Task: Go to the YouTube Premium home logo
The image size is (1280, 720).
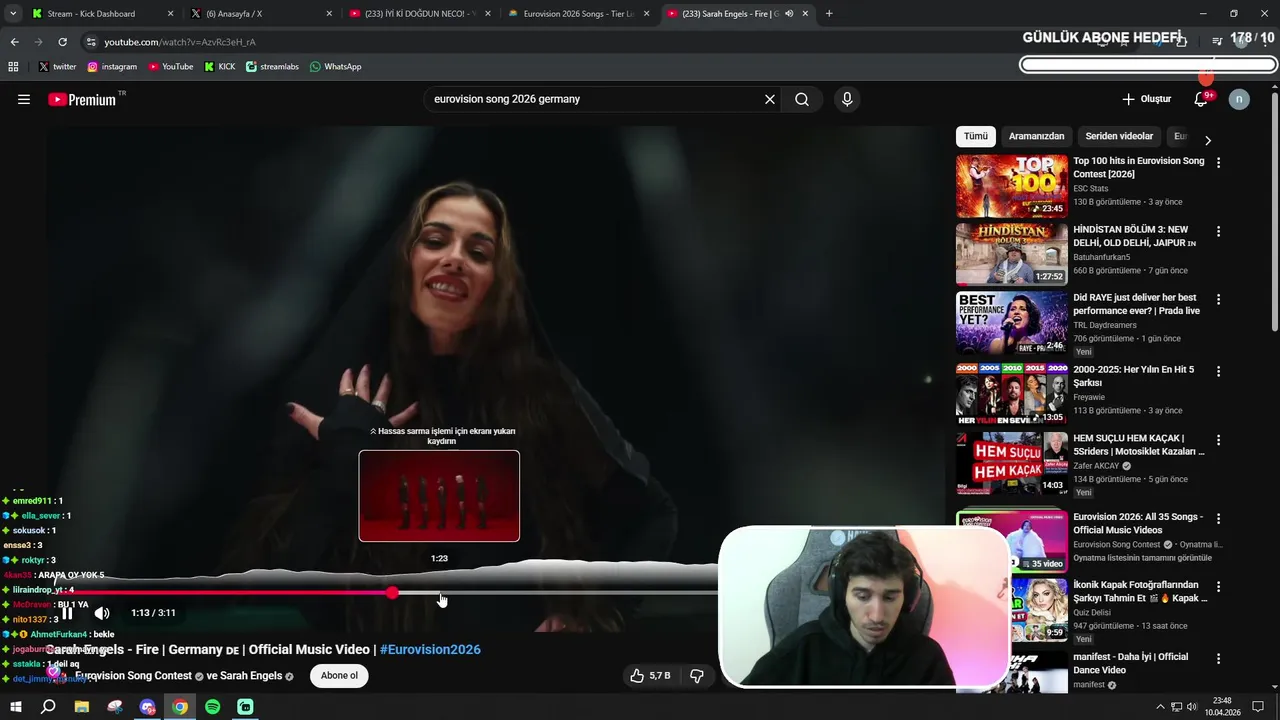Action: (82, 100)
